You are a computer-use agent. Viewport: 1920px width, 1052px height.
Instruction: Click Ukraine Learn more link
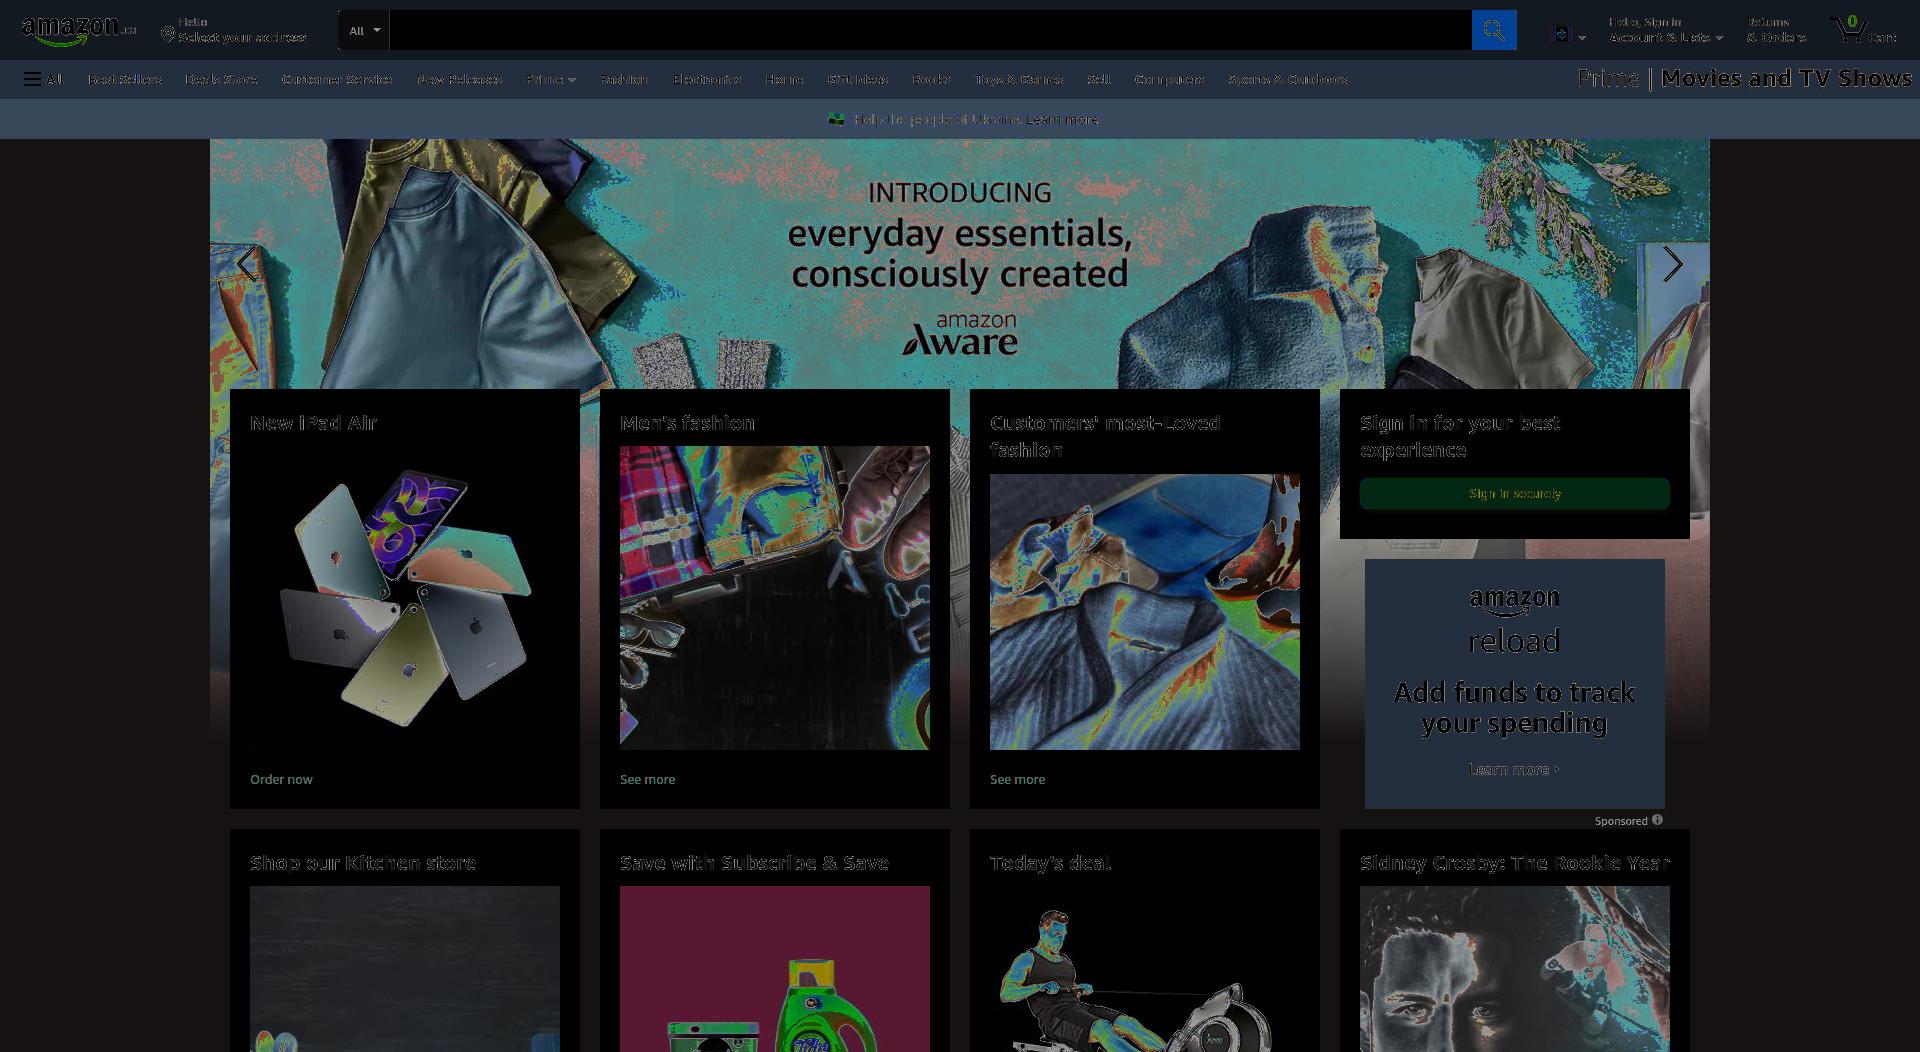1062,119
